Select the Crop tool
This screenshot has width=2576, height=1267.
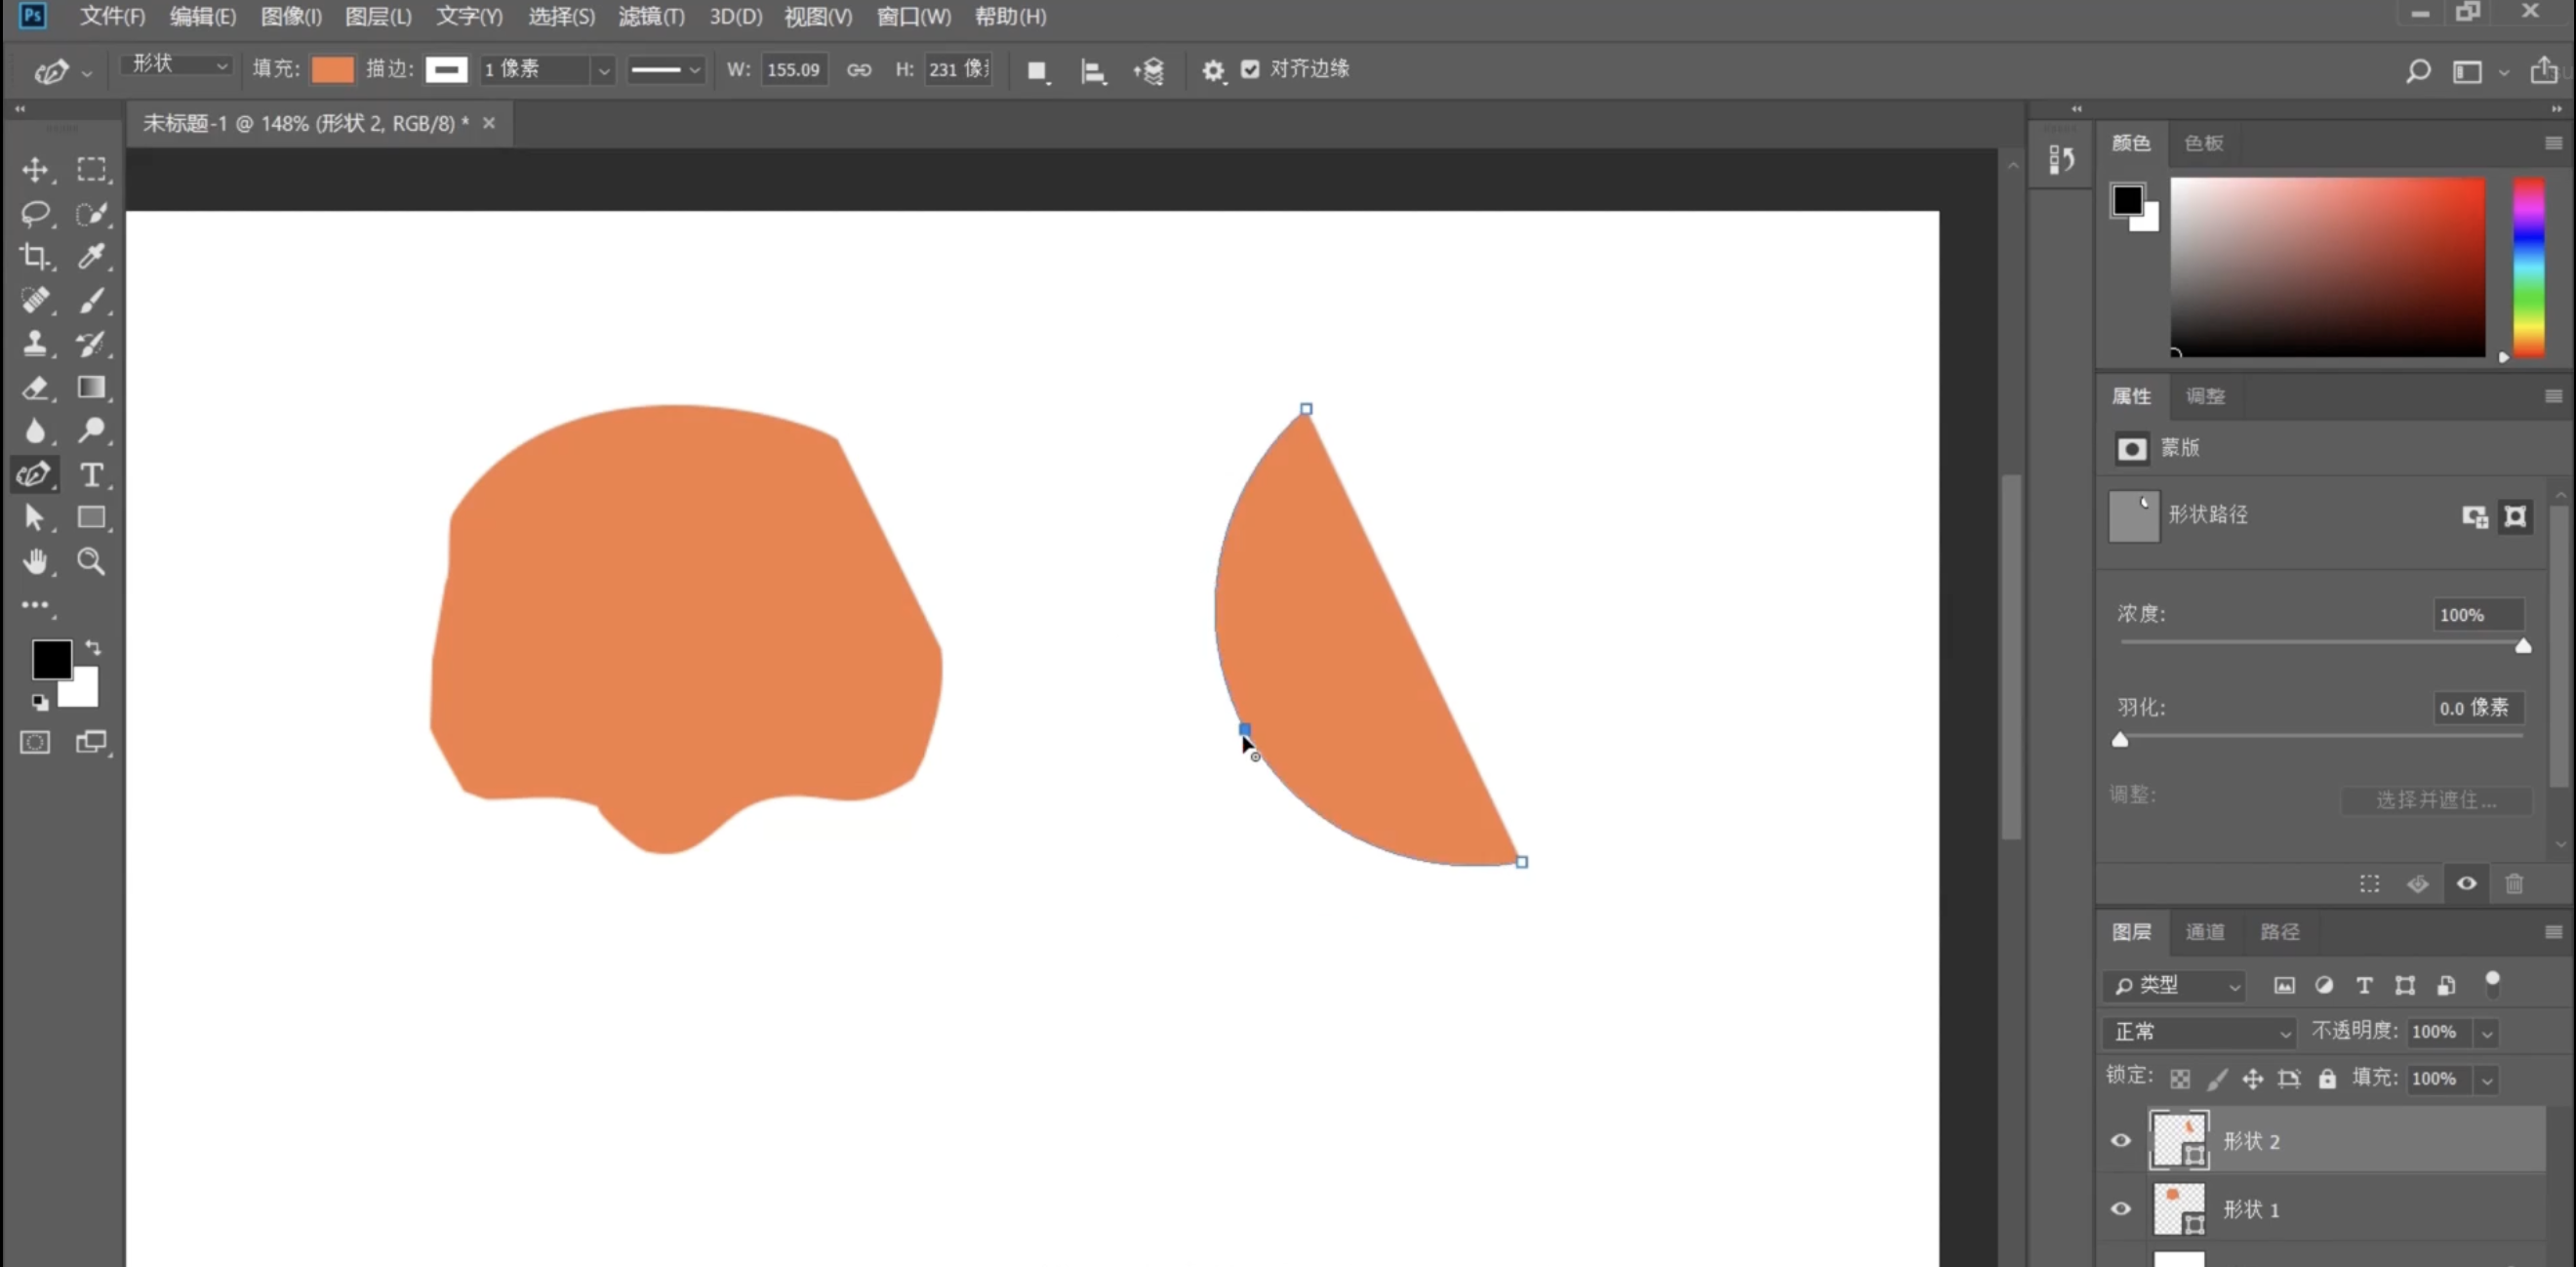pos(35,257)
